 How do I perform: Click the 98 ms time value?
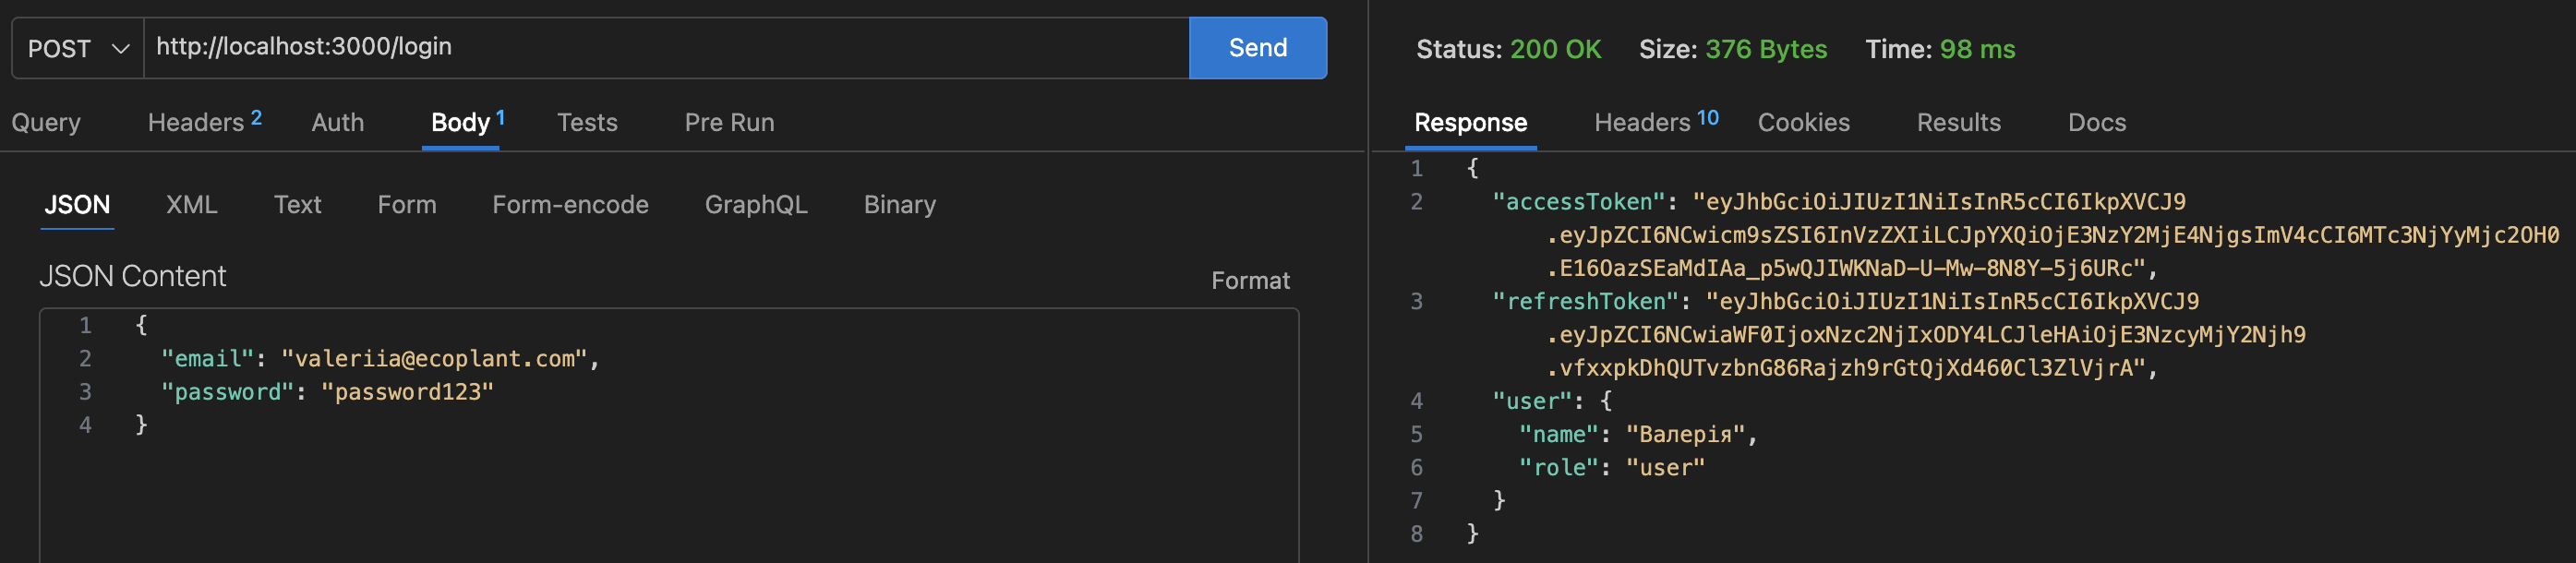tap(1977, 49)
